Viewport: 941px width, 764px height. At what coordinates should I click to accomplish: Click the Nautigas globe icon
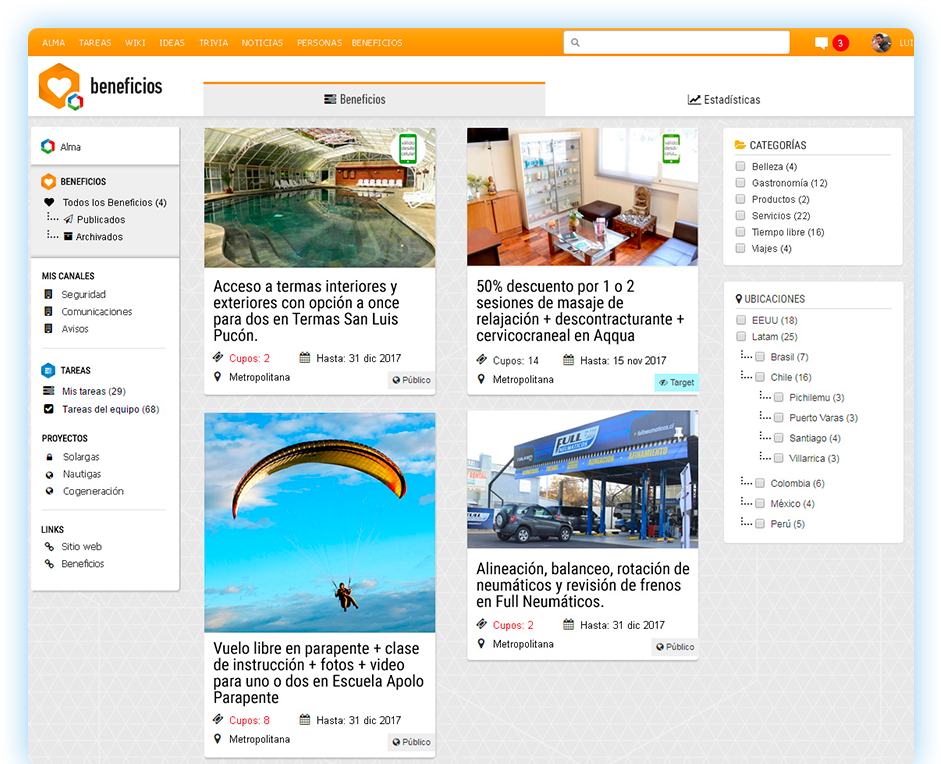[50, 474]
